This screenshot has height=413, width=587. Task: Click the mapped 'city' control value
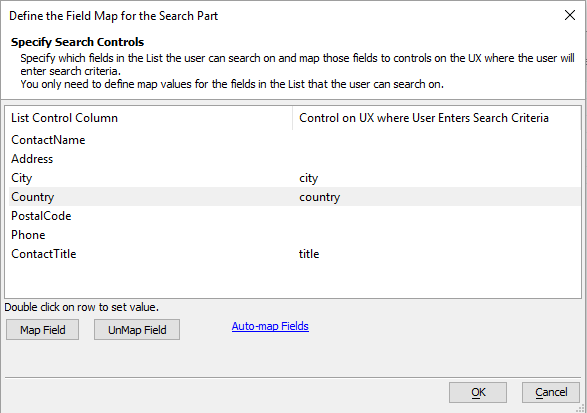[308, 178]
